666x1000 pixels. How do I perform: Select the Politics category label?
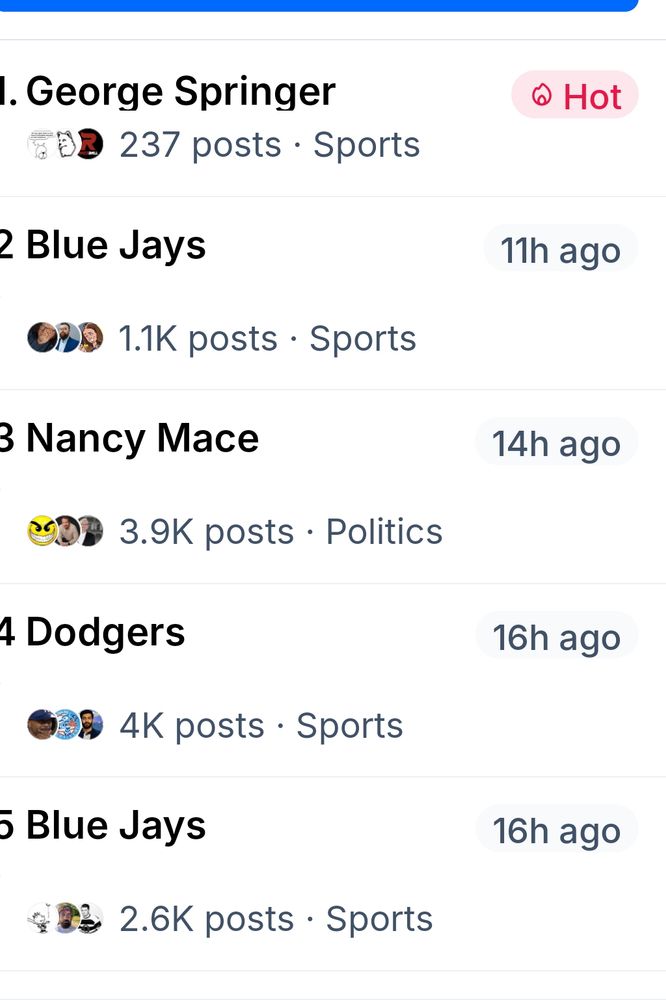tap(383, 531)
